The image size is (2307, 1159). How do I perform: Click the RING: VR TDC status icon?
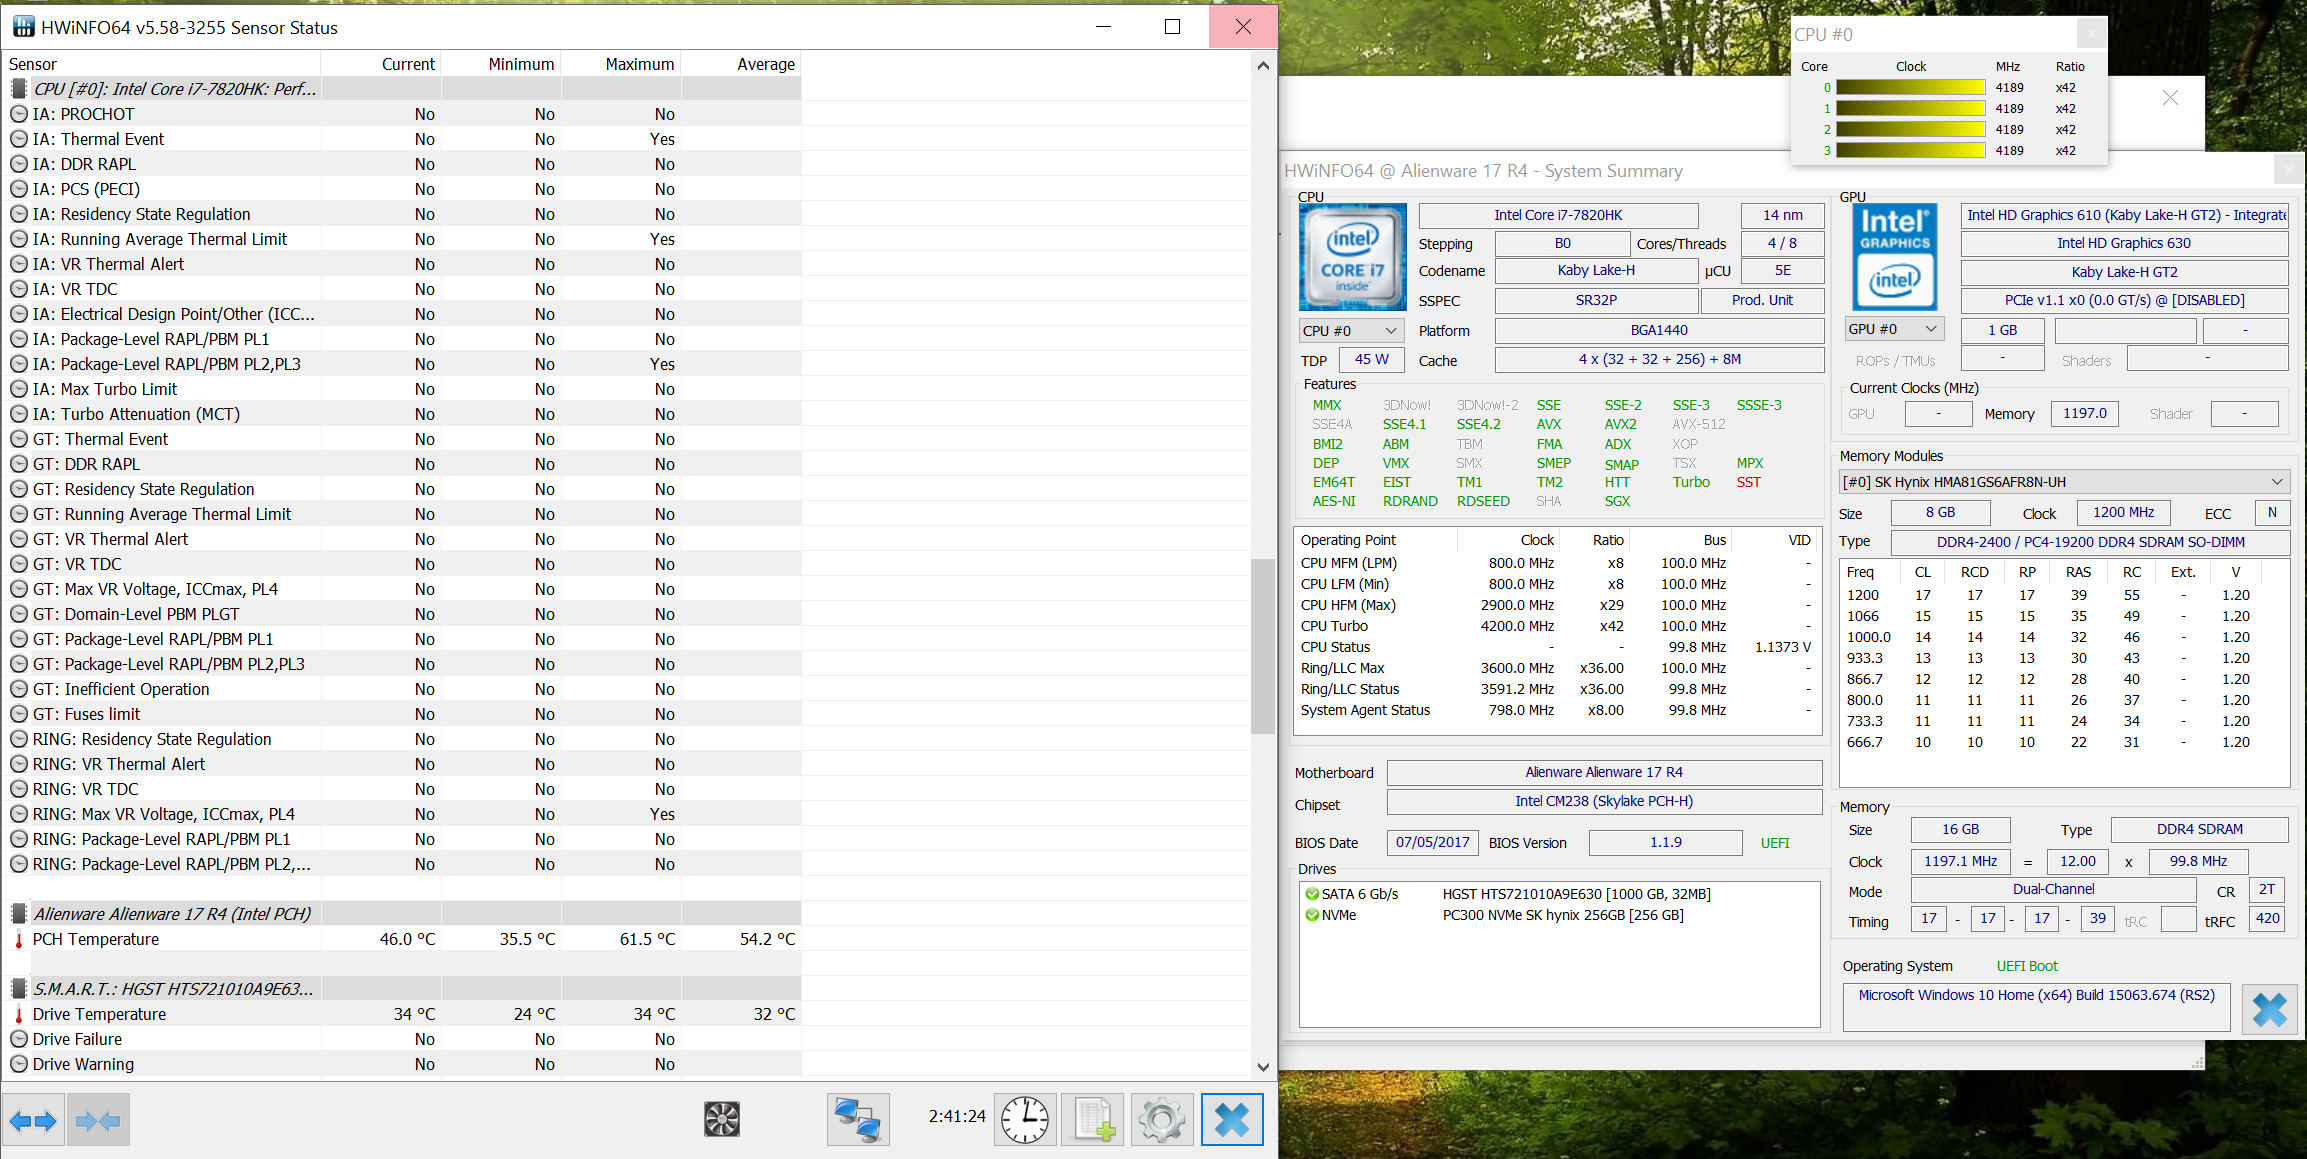coord(19,789)
